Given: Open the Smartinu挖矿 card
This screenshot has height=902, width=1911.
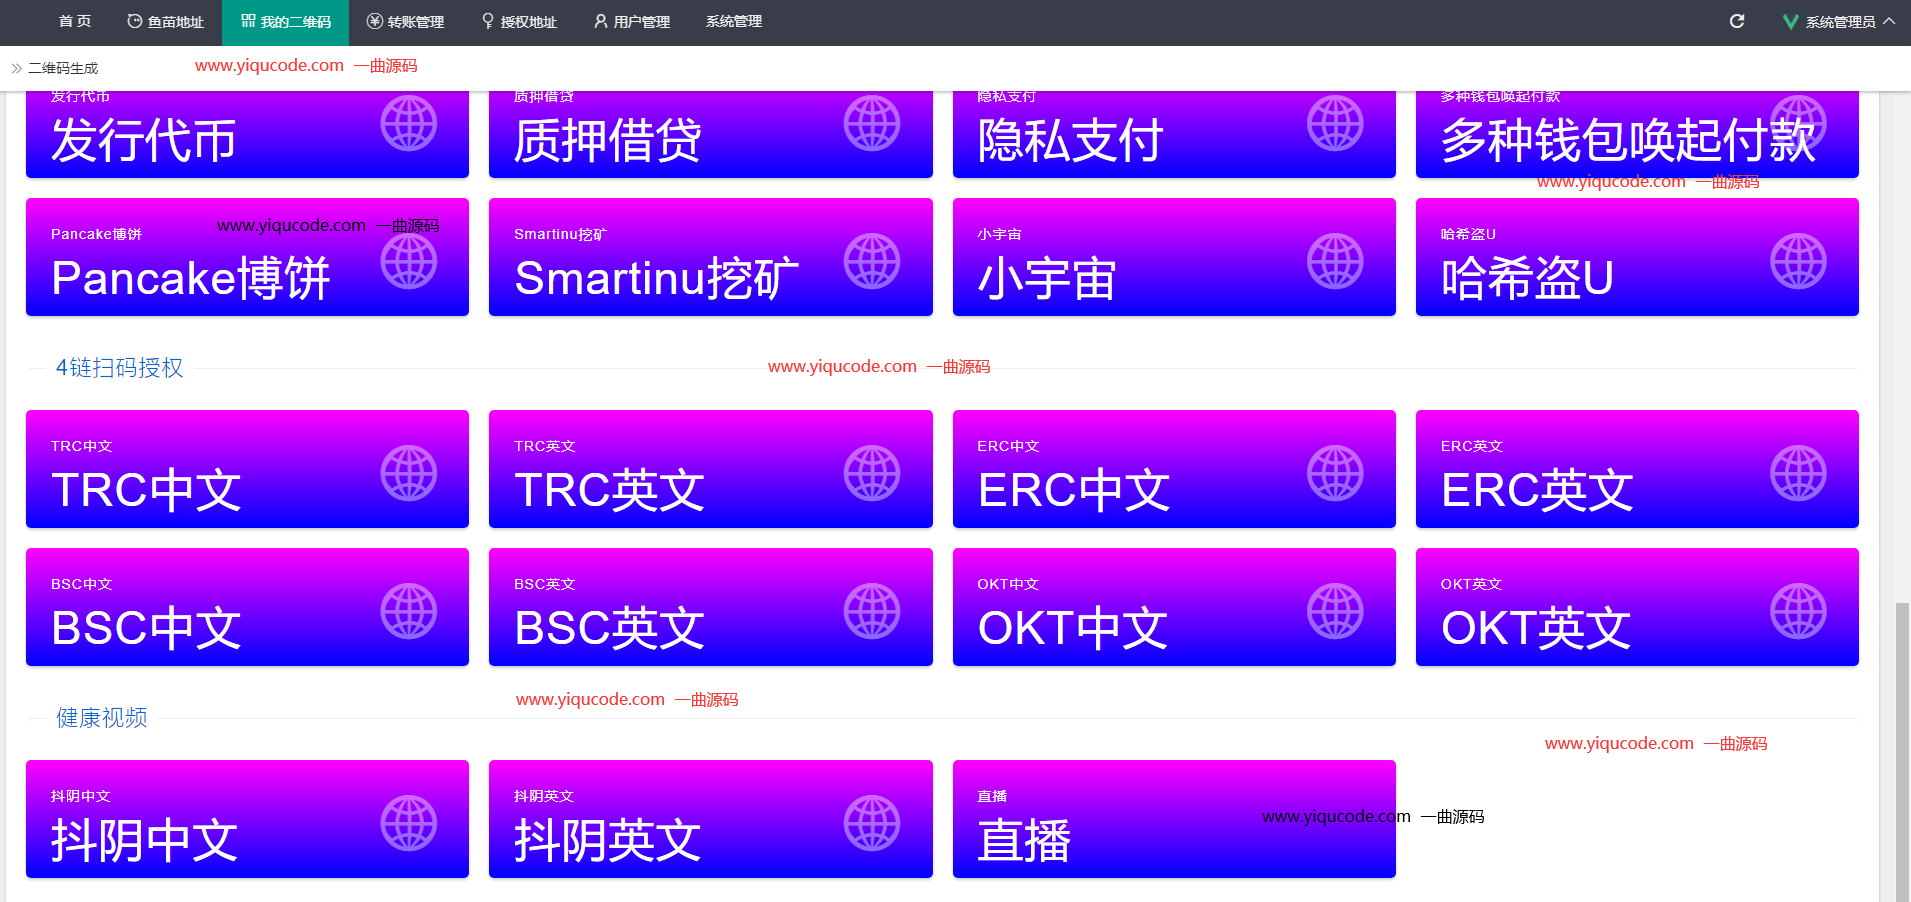Looking at the screenshot, I should click(x=710, y=257).
